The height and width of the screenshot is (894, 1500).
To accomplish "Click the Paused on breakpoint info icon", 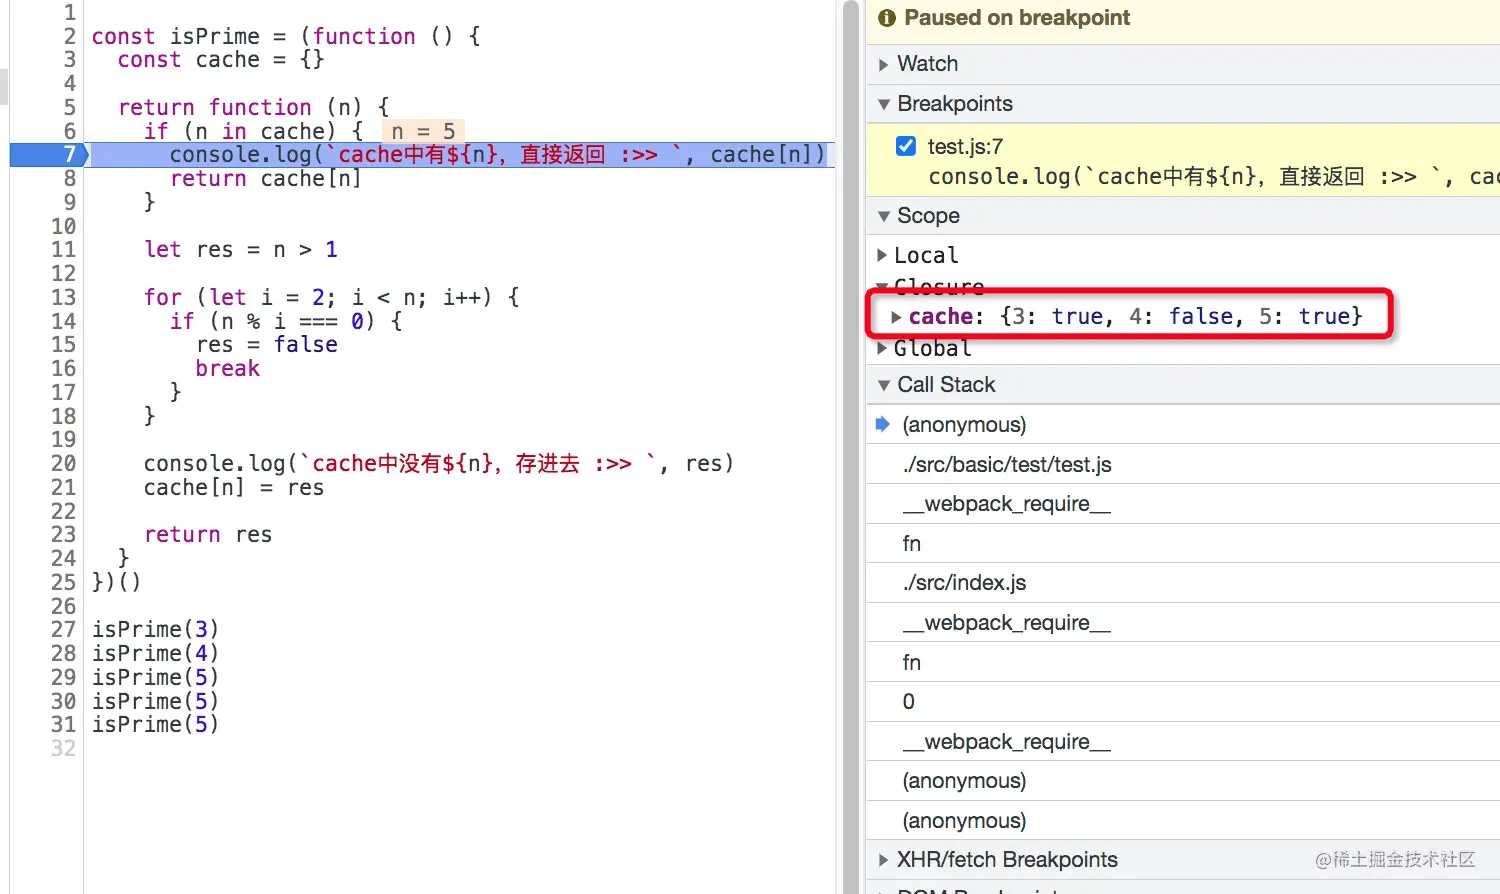I will [886, 18].
